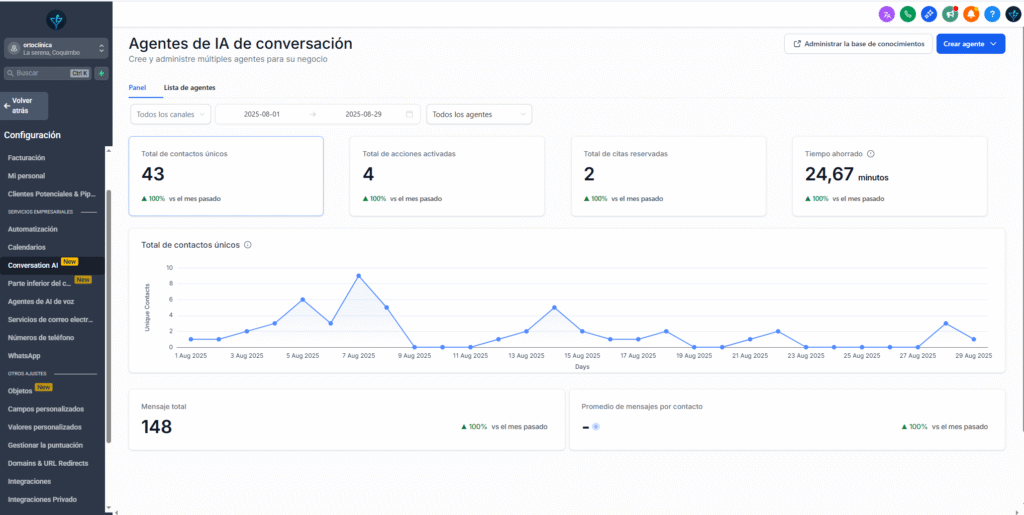Open the calendar icon in date range
The width and height of the screenshot is (1024, 515).
point(409,114)
